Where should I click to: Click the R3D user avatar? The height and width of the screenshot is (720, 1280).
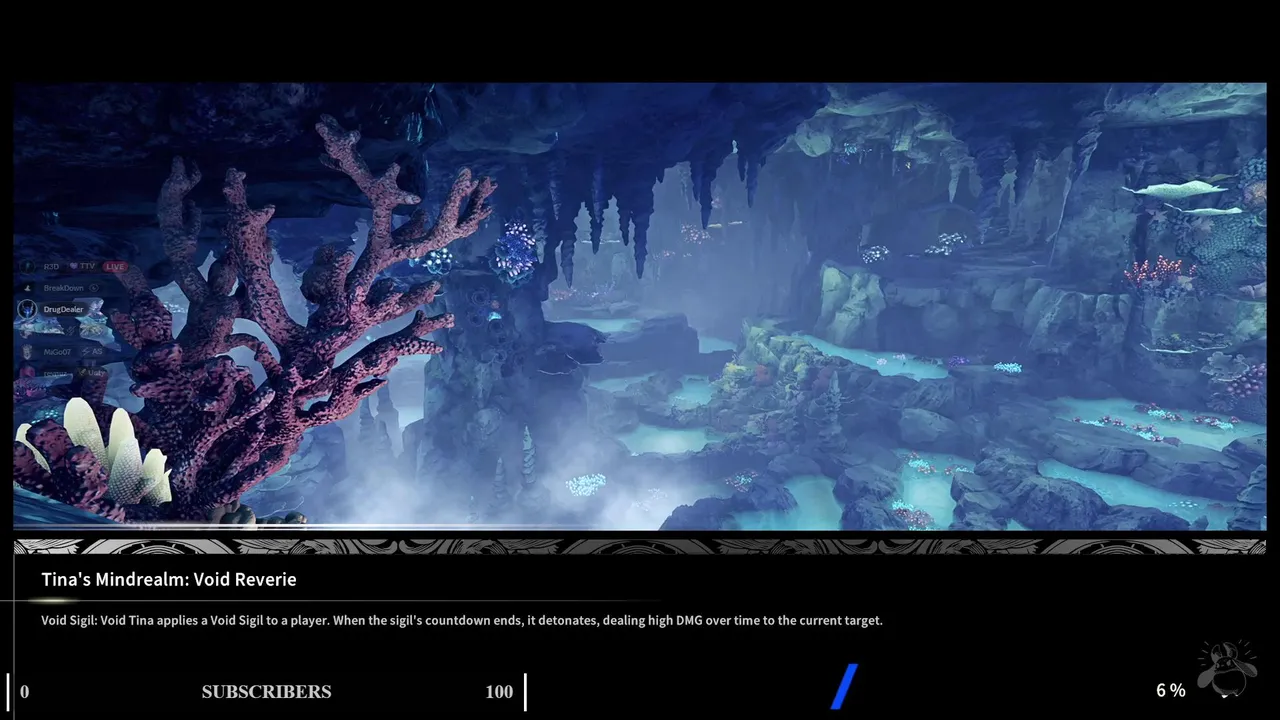pyautogui.click(x=27, y=266)
